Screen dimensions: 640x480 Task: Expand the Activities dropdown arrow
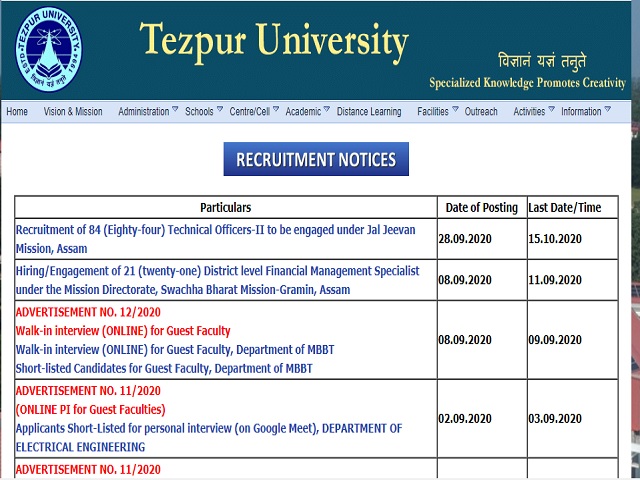pyautogui.click(x=551, y=109)
